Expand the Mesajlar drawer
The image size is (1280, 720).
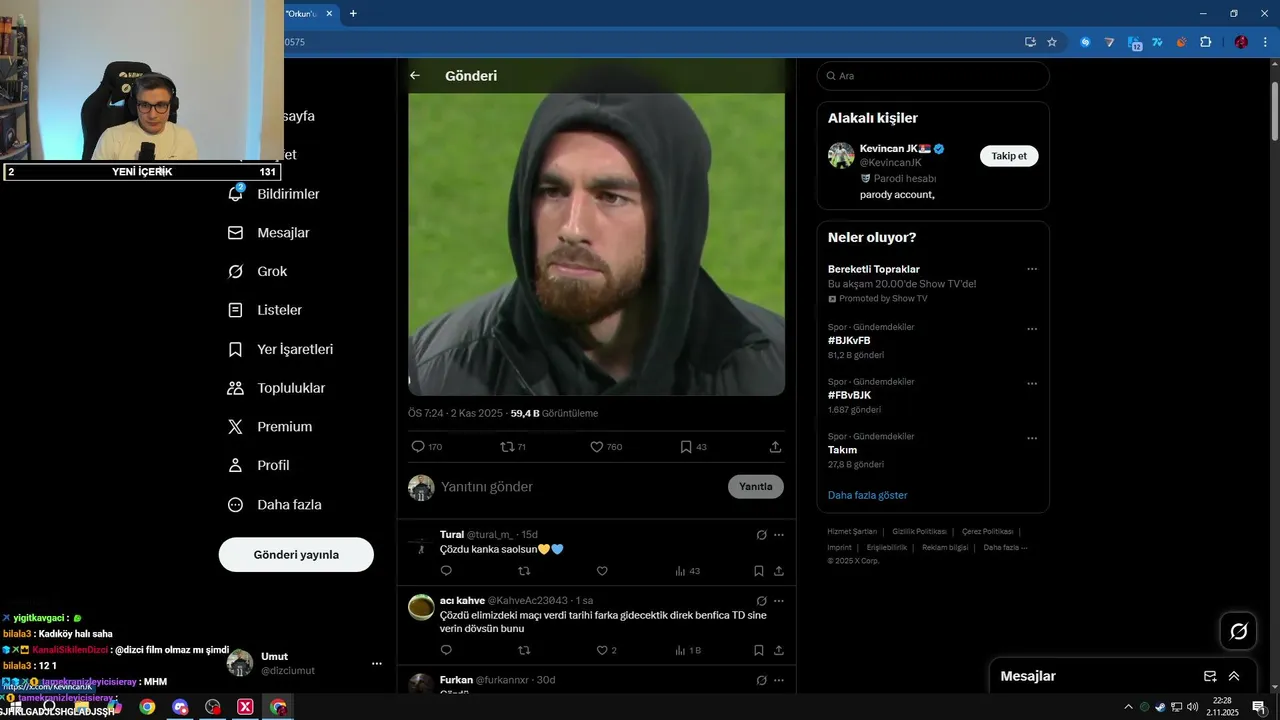click(x=1234, y=676)
